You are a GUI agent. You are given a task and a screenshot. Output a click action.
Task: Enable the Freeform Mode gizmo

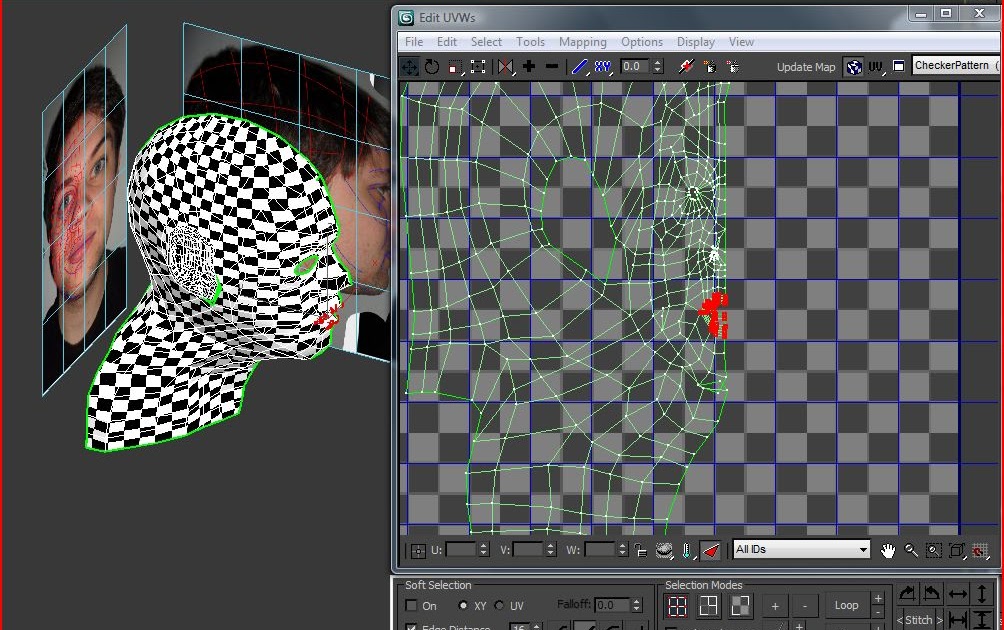tap(480, 66)
